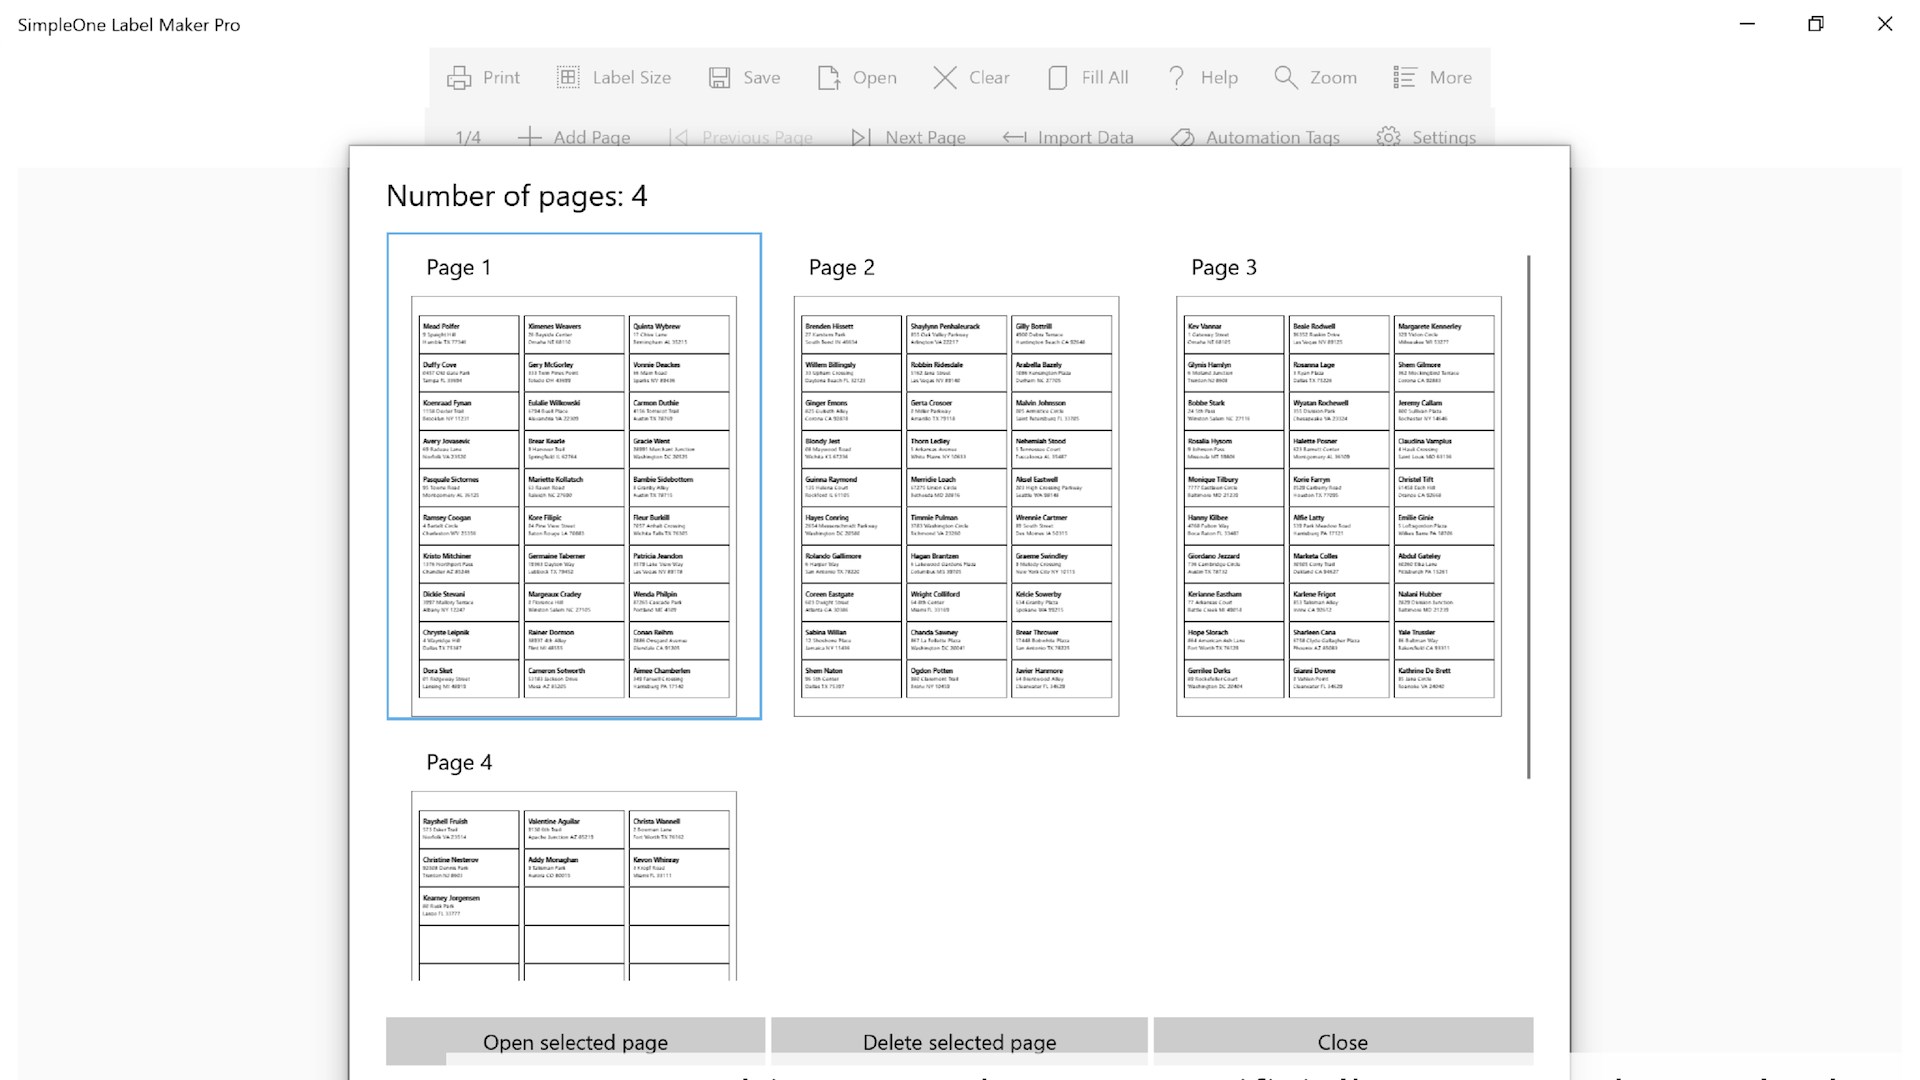Click the Save disk icon
This screenshot has height=1080, width=1920.
[719, 78]
